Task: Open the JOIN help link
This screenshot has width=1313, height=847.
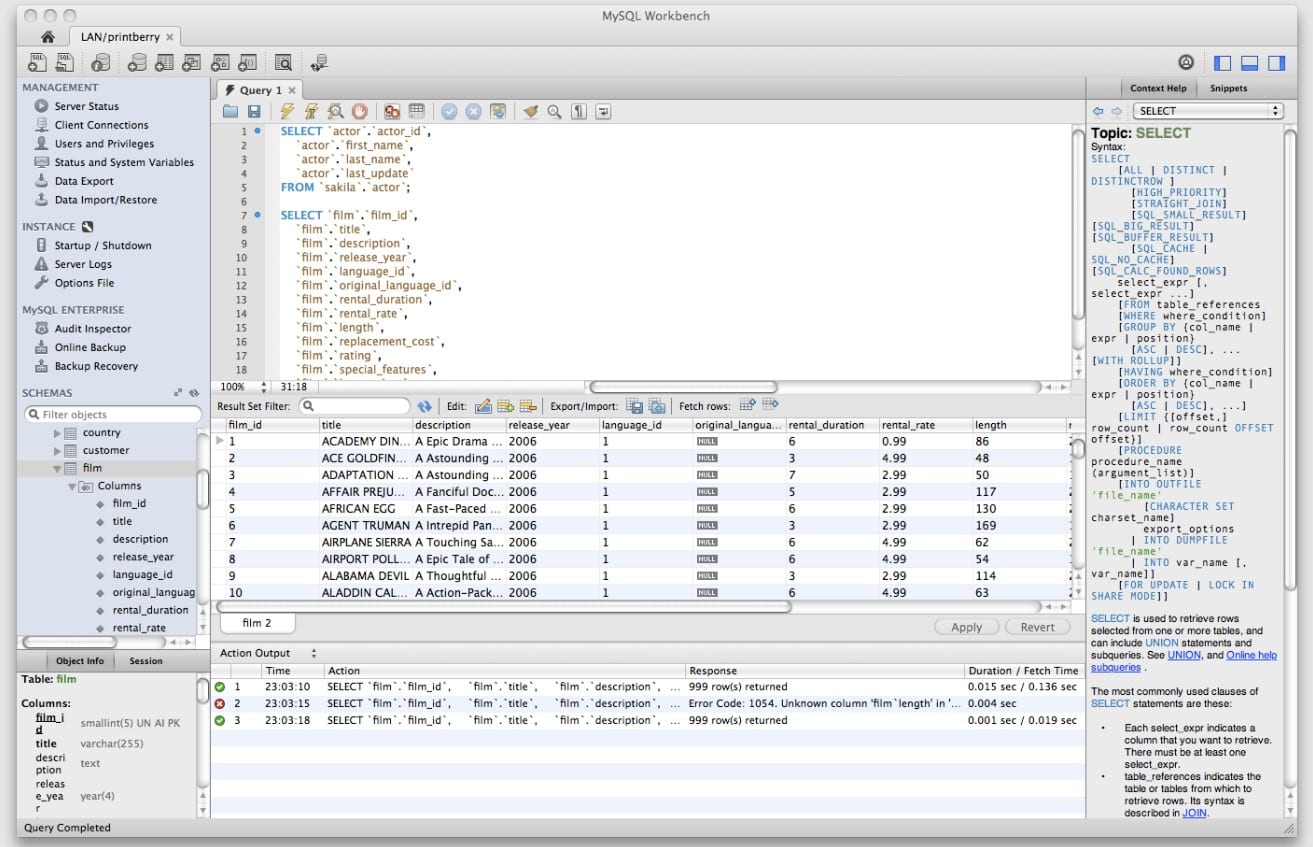Action: (1195, 813)
